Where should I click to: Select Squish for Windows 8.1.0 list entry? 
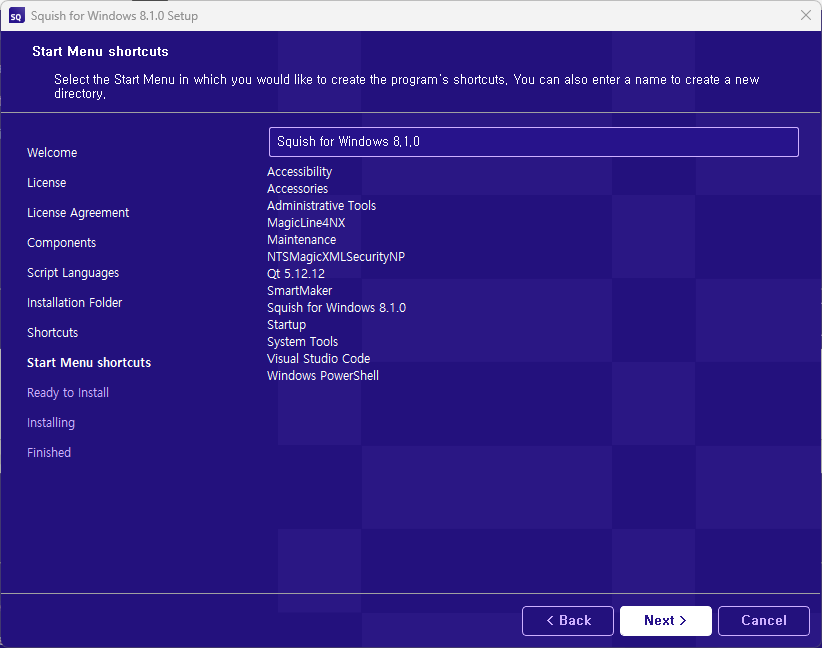tap(337, 308)
